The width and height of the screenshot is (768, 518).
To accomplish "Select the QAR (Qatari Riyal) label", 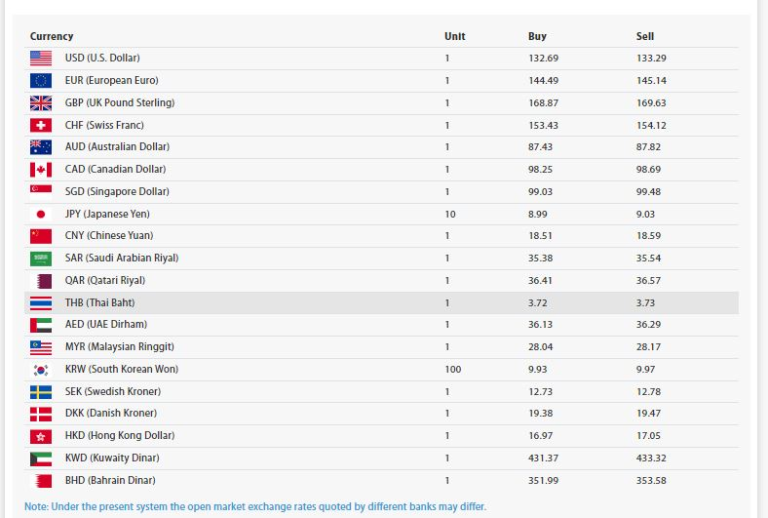I will point(105,281).
